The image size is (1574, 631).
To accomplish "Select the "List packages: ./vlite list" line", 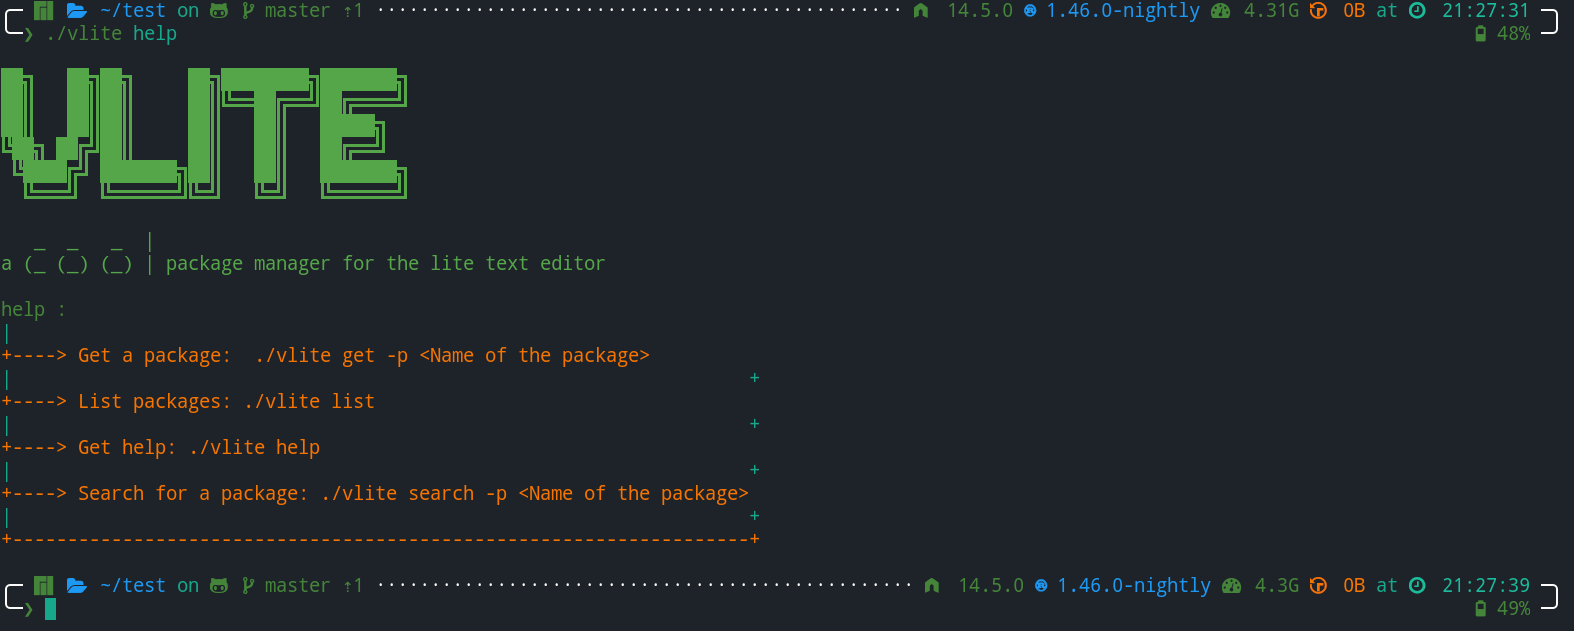I will coord(226,402).
